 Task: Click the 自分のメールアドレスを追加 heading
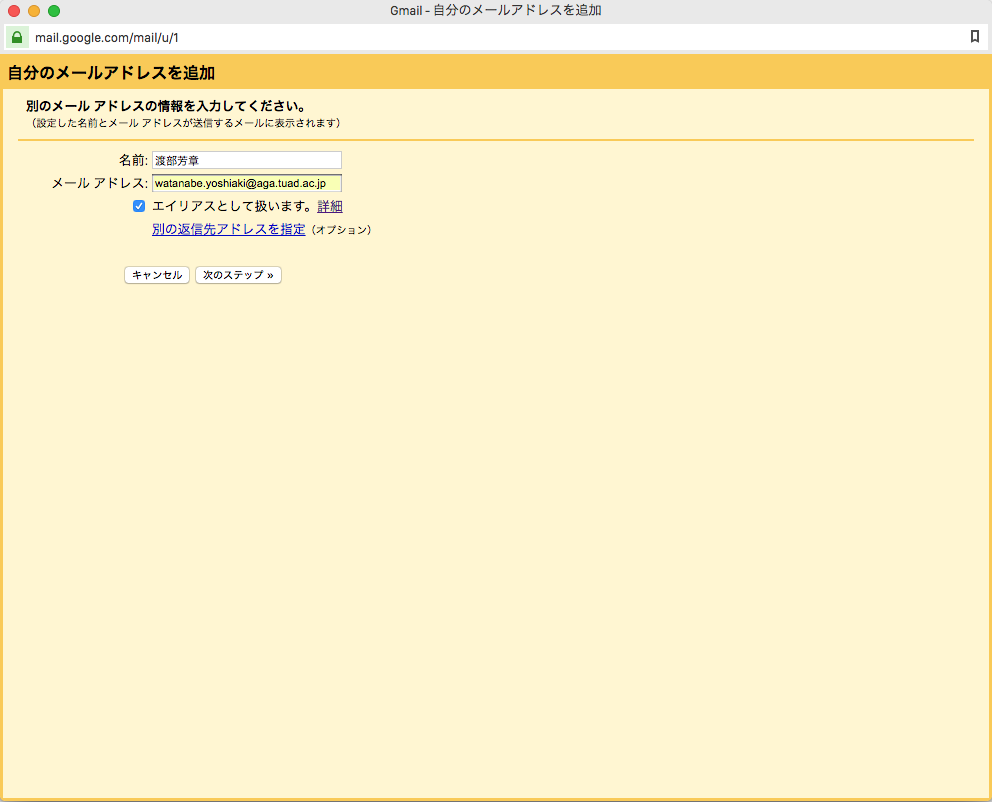(111, 73)
